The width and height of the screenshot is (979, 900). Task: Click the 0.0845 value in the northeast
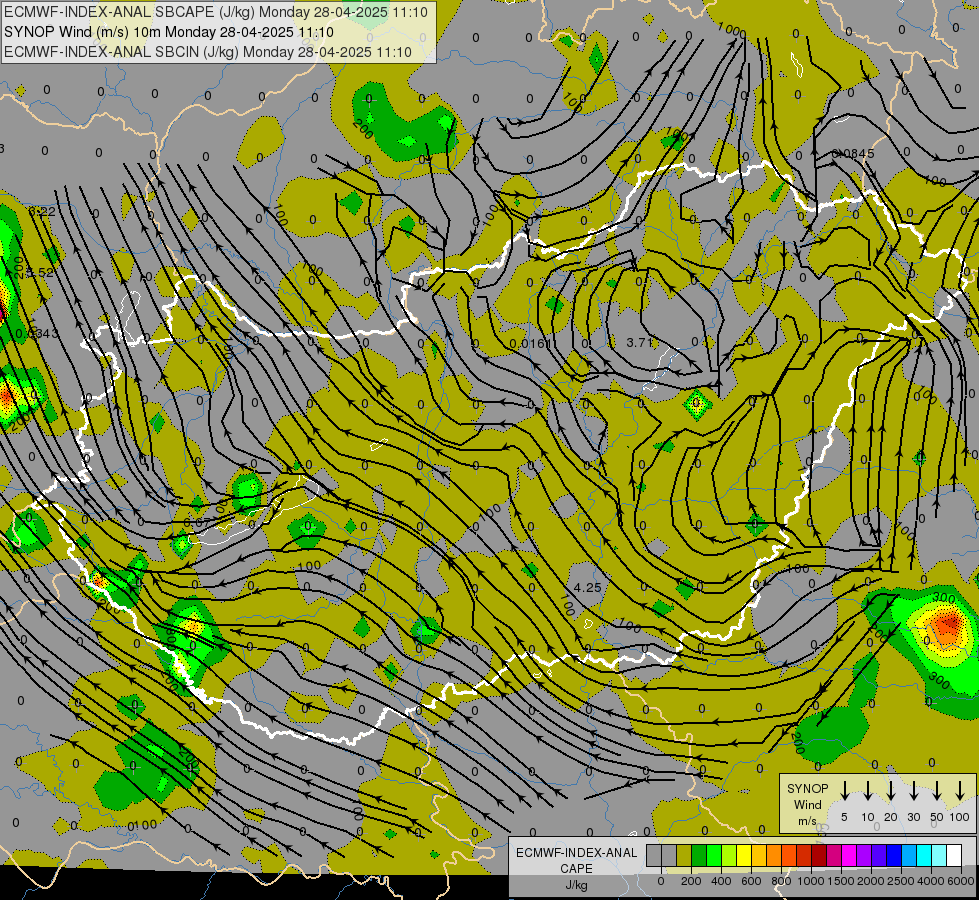(x=853, y=154)
